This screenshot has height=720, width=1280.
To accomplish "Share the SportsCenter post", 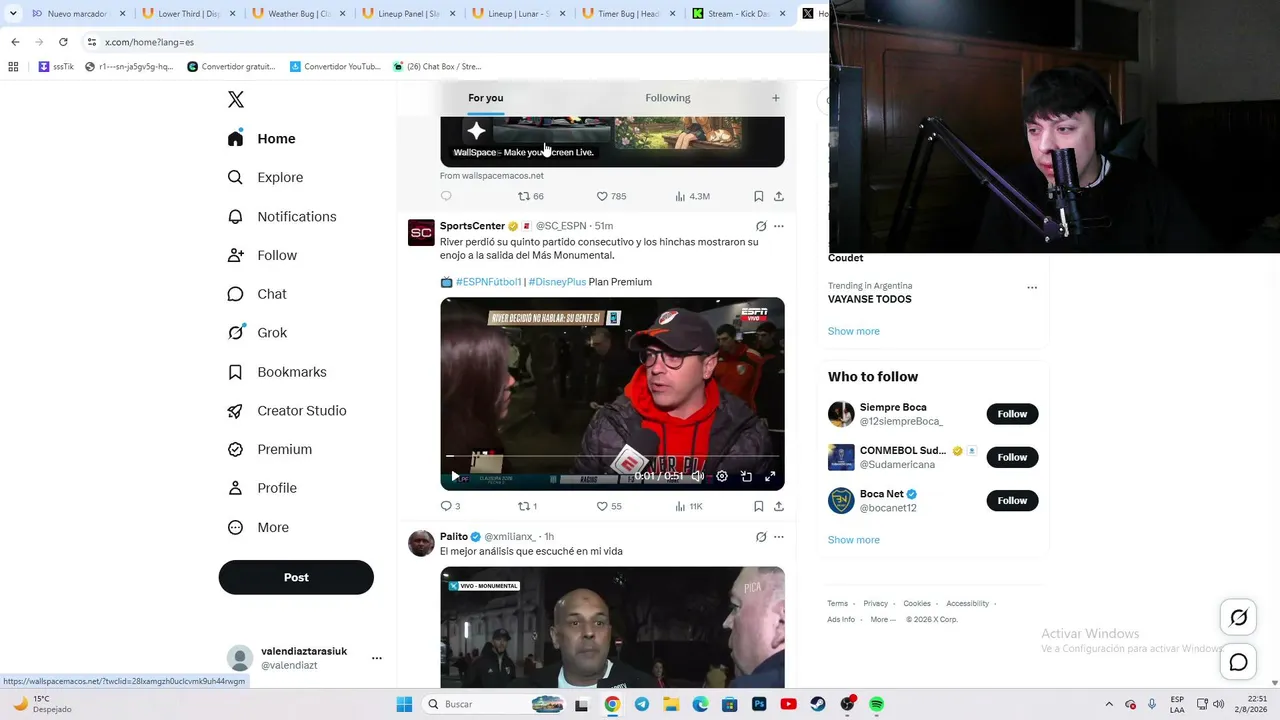I will point(779,506).
